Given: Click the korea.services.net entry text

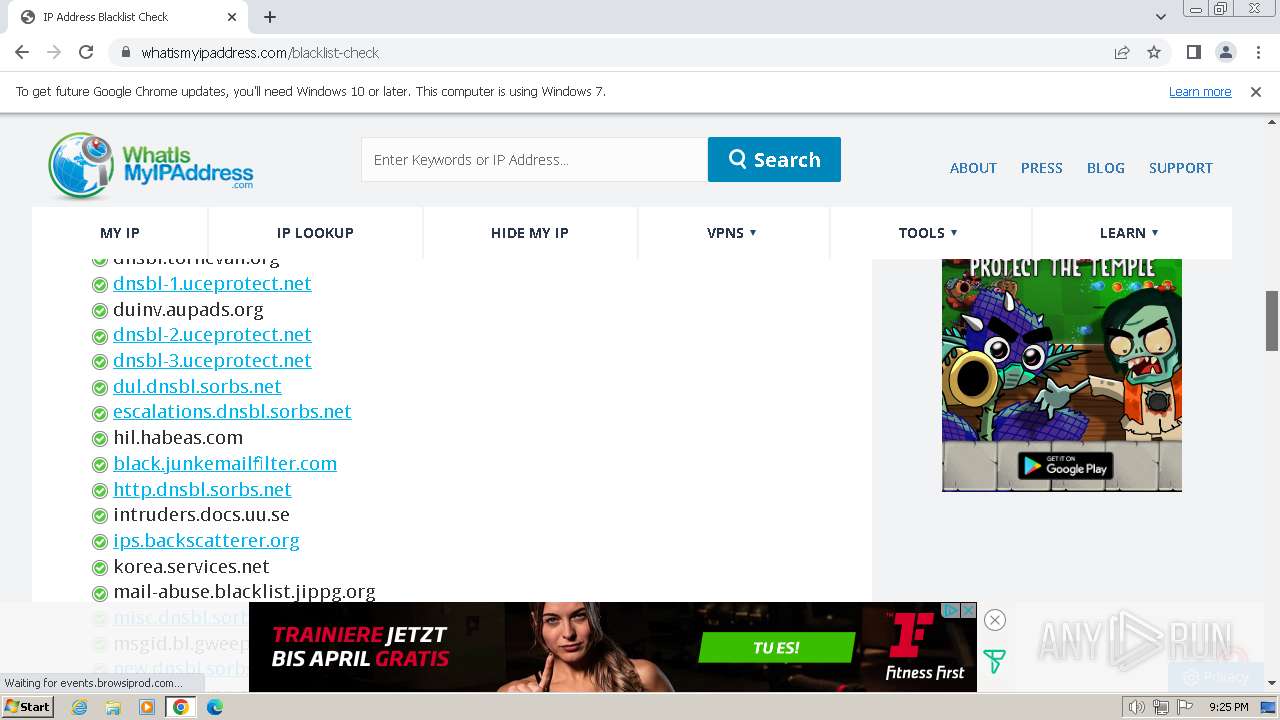Looking at the screenshot, I should [191, 567].
